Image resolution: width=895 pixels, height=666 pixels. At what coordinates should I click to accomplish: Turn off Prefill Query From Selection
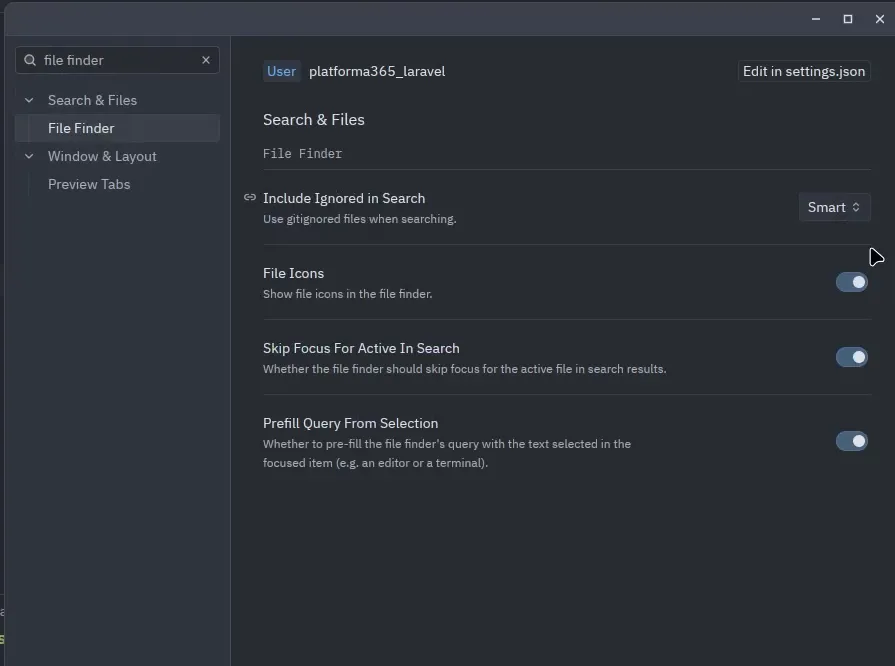[852, 441]
